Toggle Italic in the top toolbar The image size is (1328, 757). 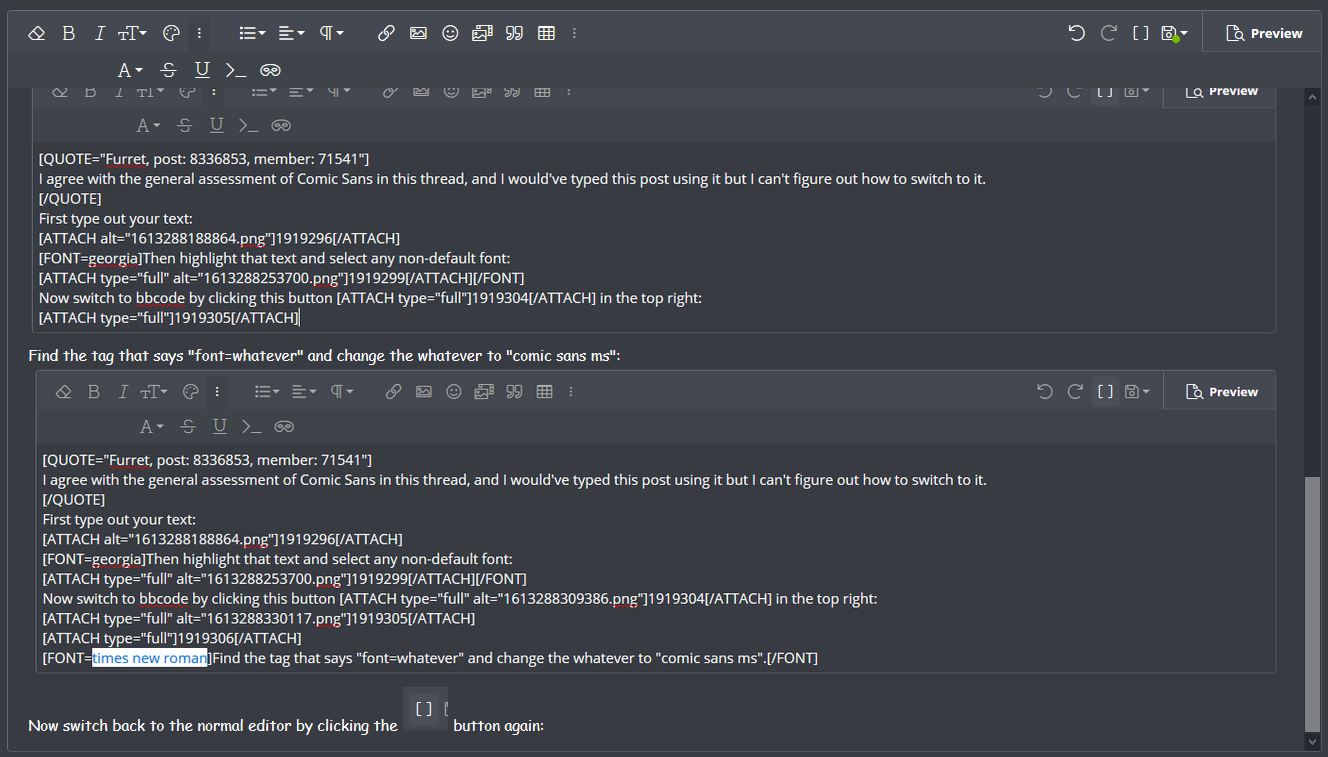99,33
